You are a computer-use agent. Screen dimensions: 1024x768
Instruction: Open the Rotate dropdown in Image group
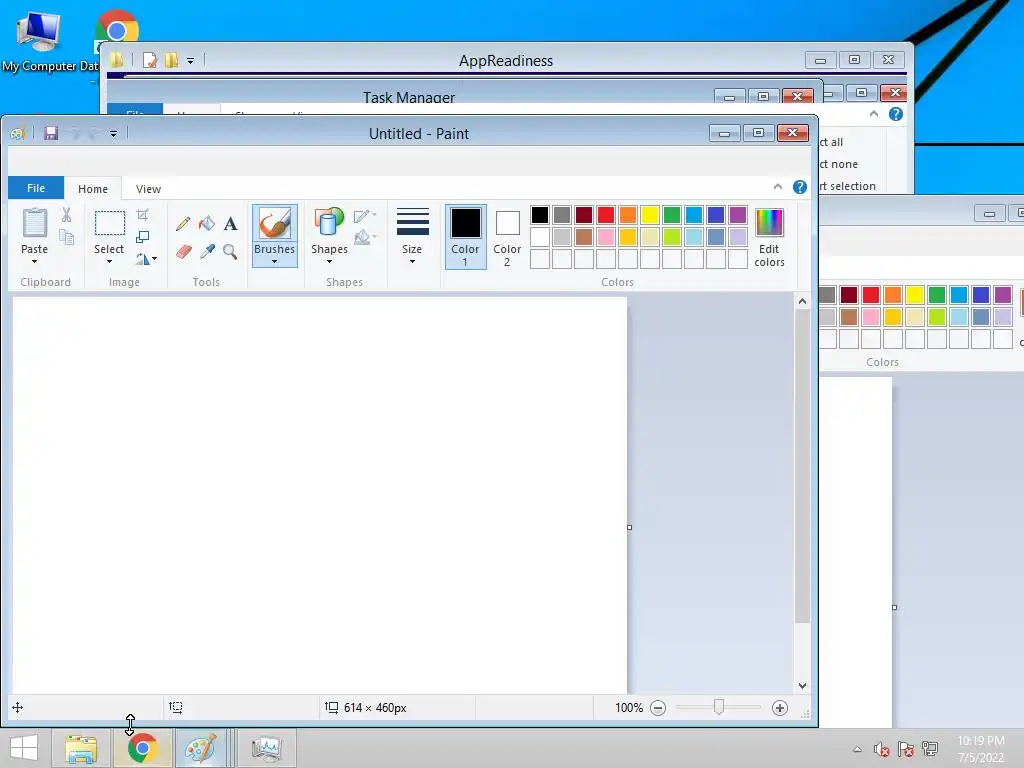pos(146,259)
